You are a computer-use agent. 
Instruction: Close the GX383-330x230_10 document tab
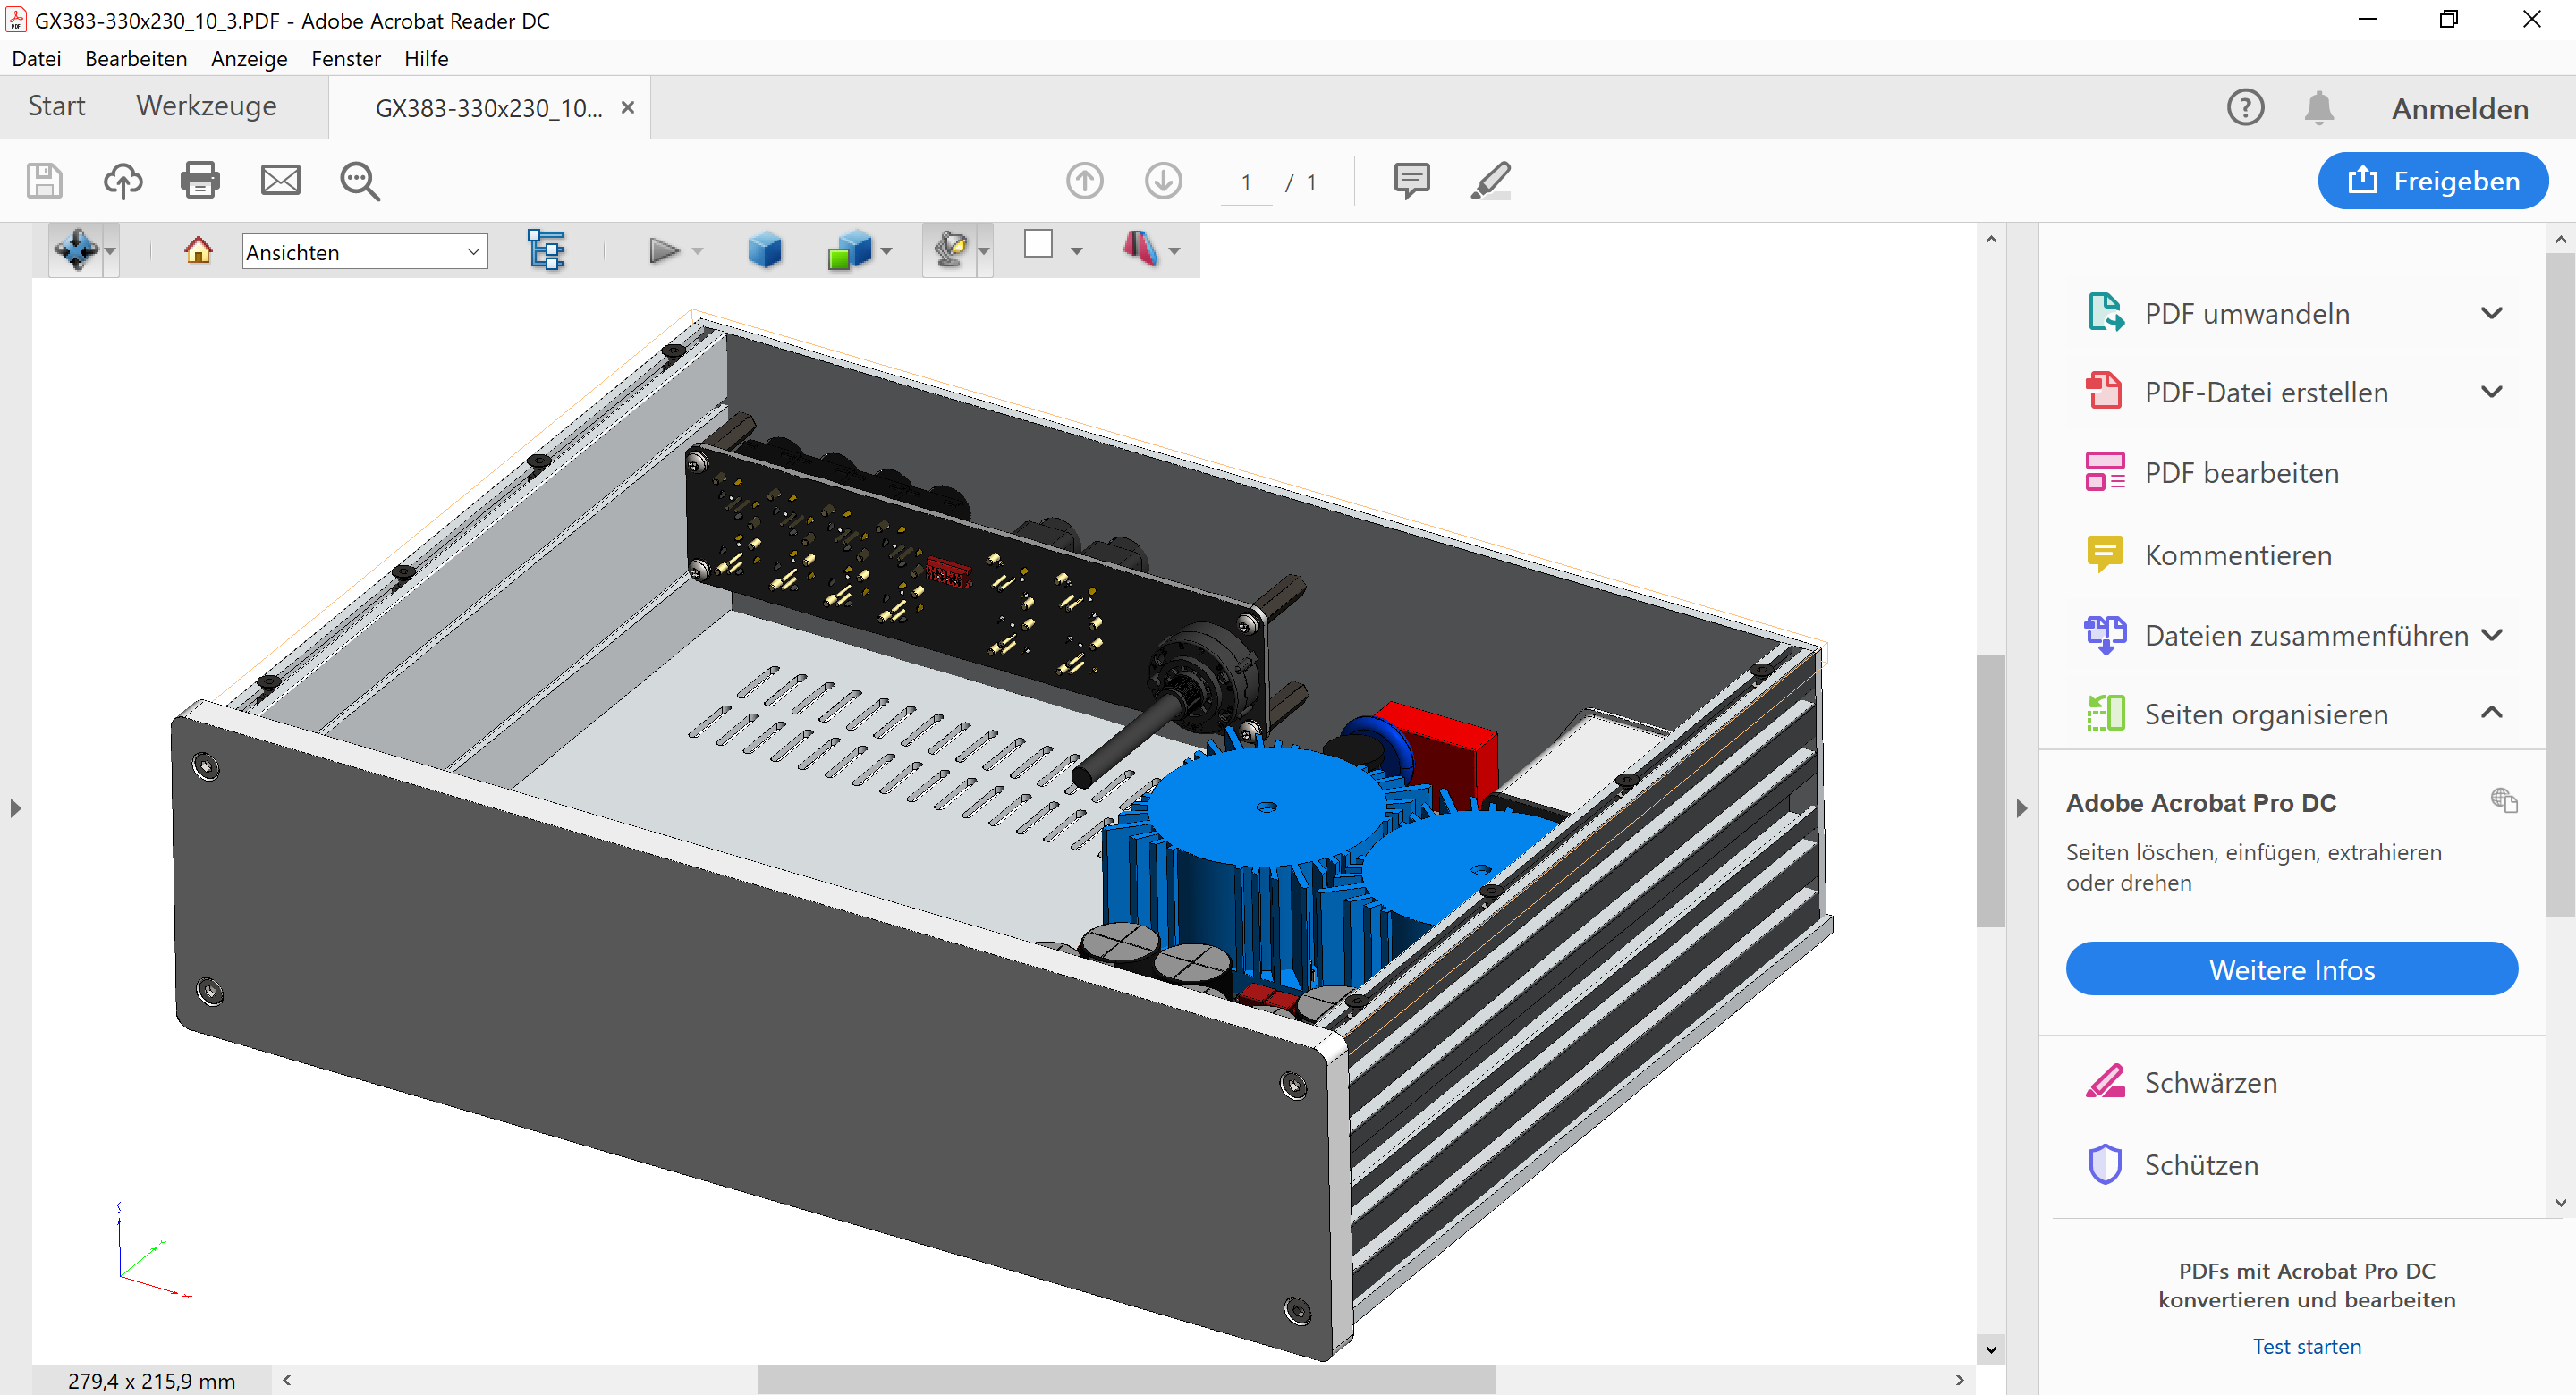coord(628,107)
